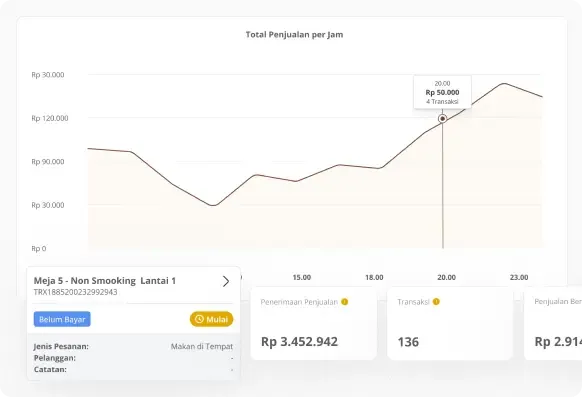Click the Rp 50.000 tooltip box
The image size is (582, 397).
click(x=442, y=92)
